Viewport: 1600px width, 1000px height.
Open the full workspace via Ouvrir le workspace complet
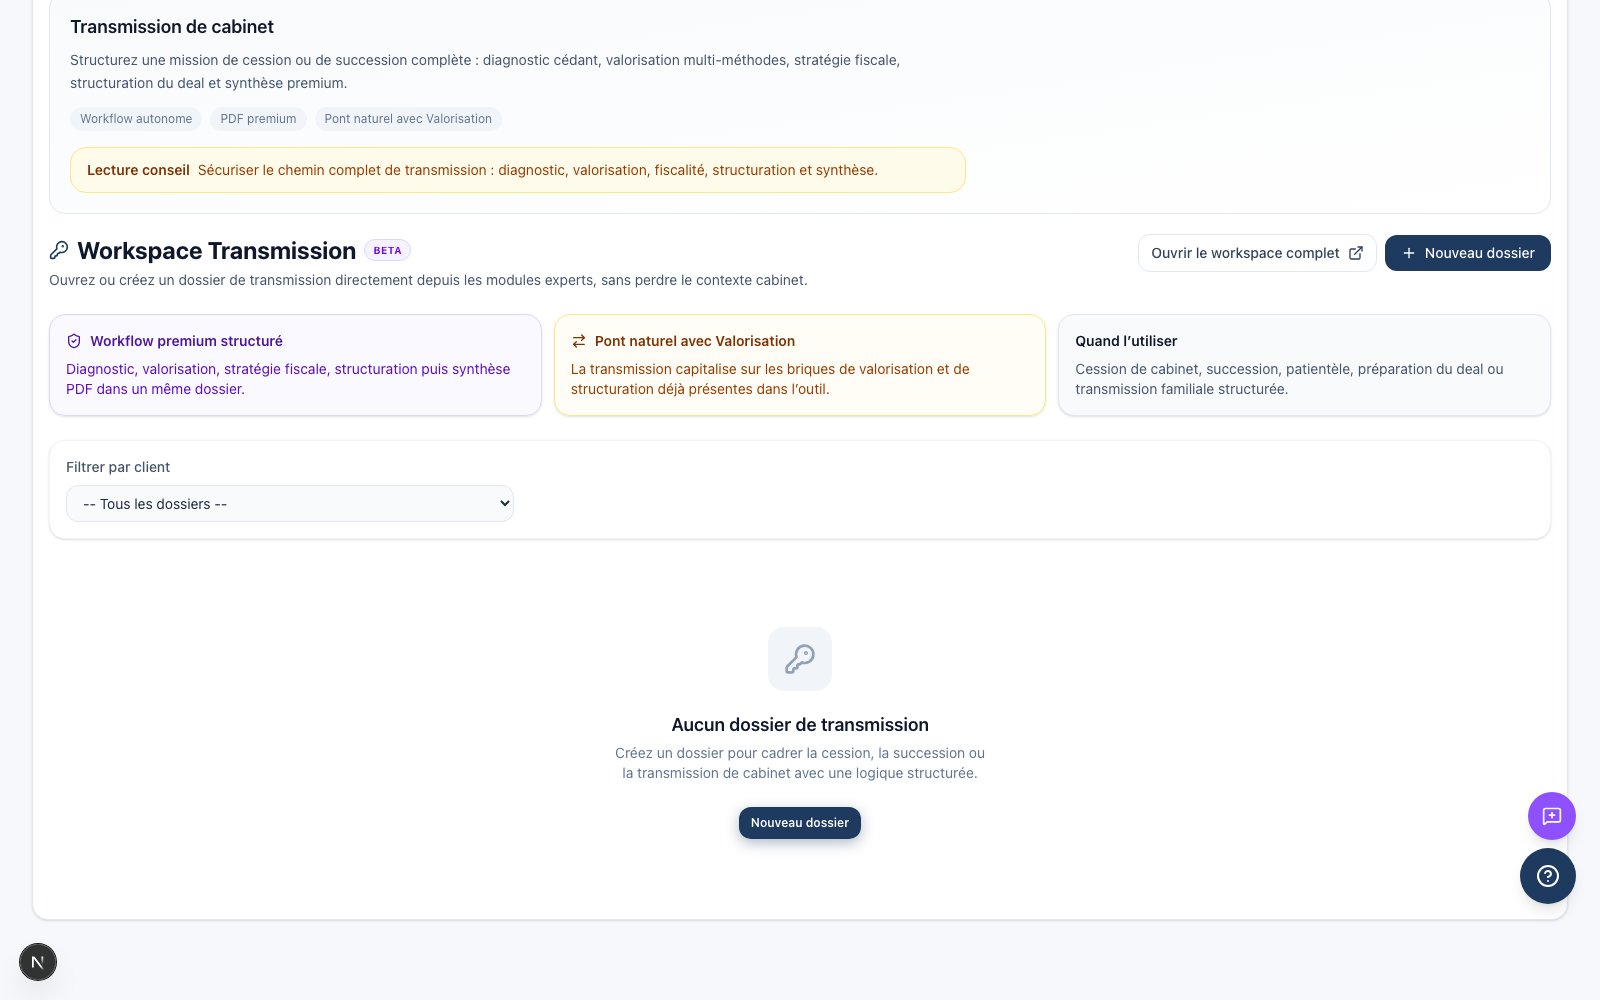[x=1257, y=253]
